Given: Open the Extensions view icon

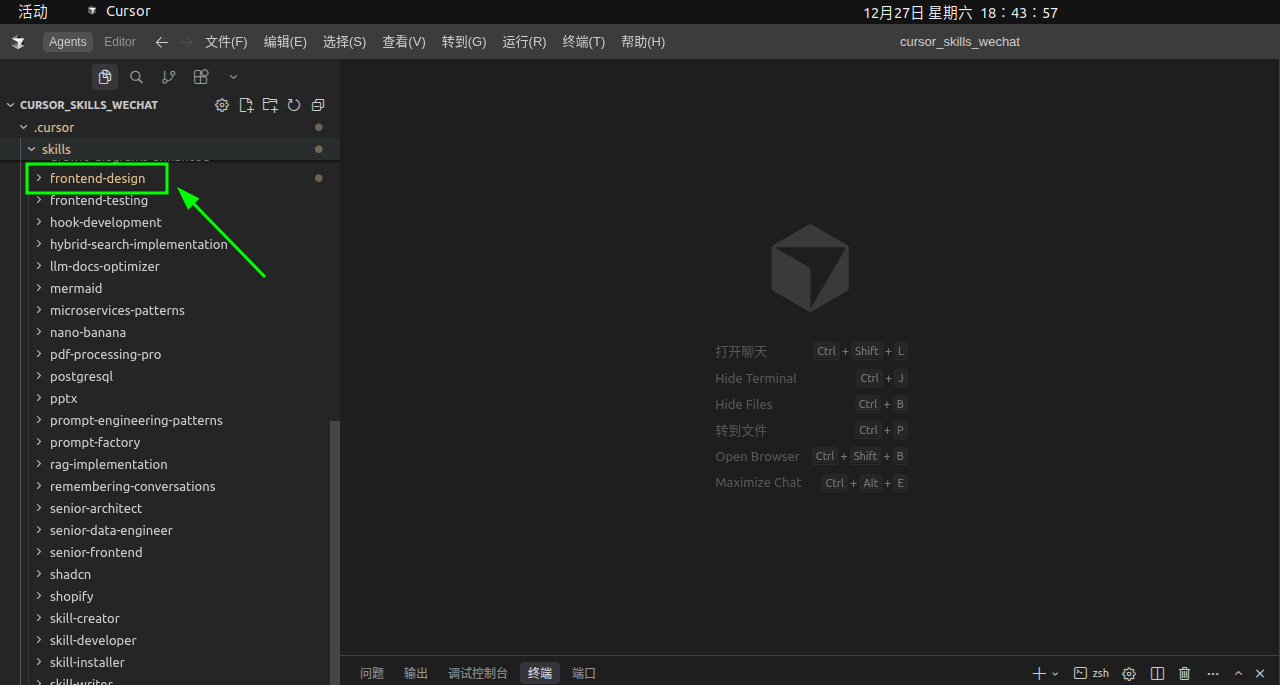Looking at the screenshot, I should [201, 77].
